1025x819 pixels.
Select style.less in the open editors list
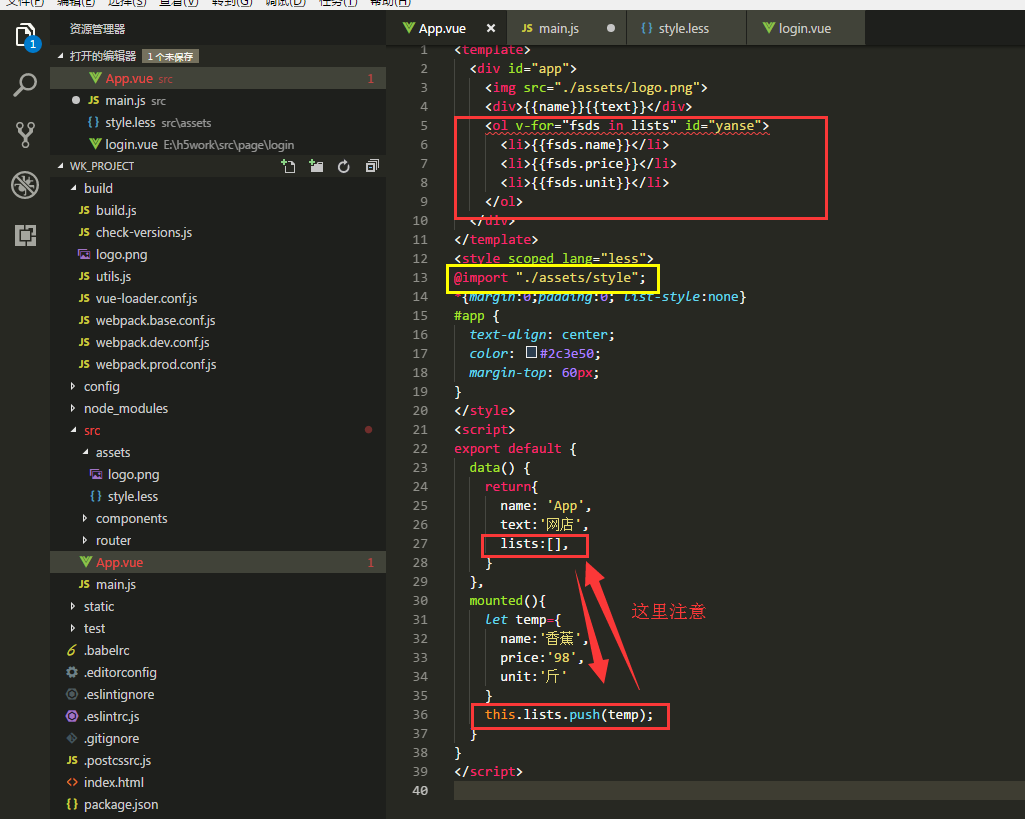click(x=218, y=122)
